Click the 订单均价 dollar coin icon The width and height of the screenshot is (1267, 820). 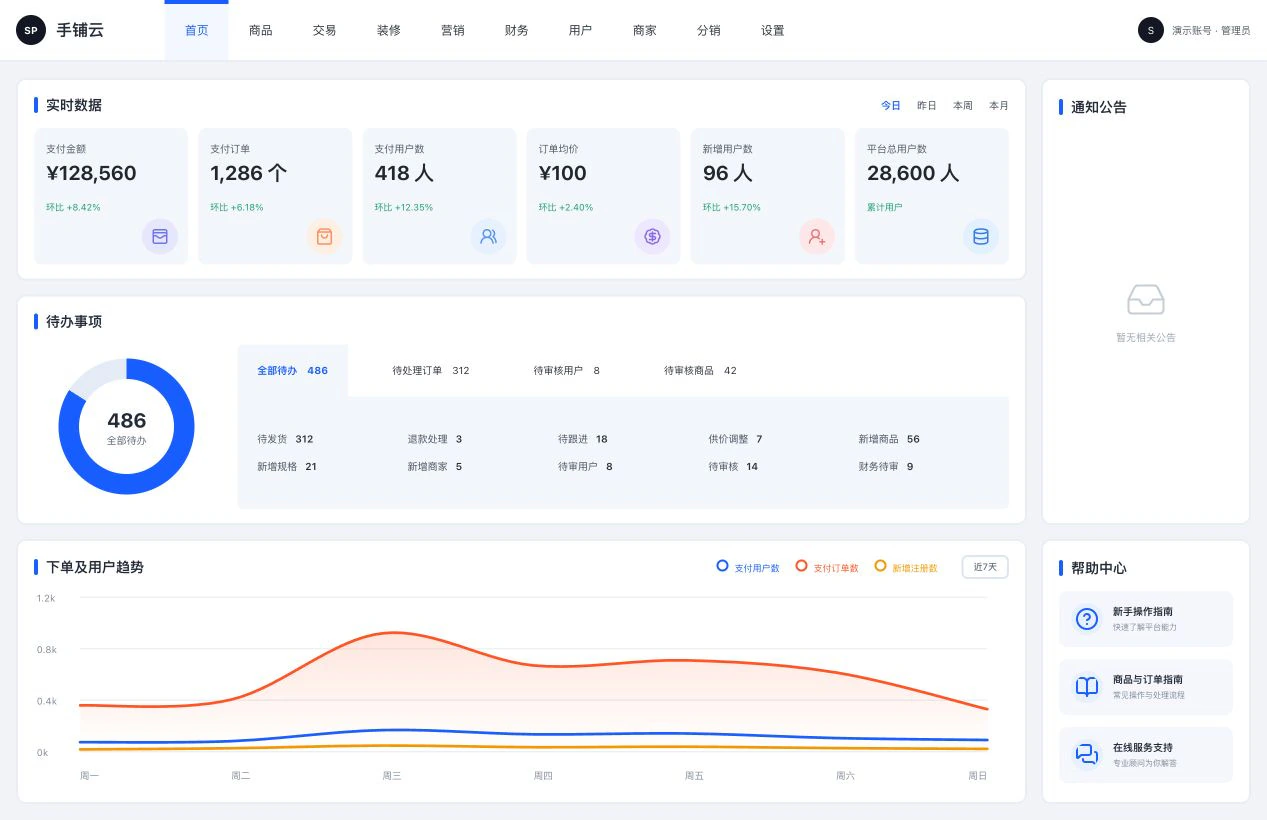coord(652,237)
